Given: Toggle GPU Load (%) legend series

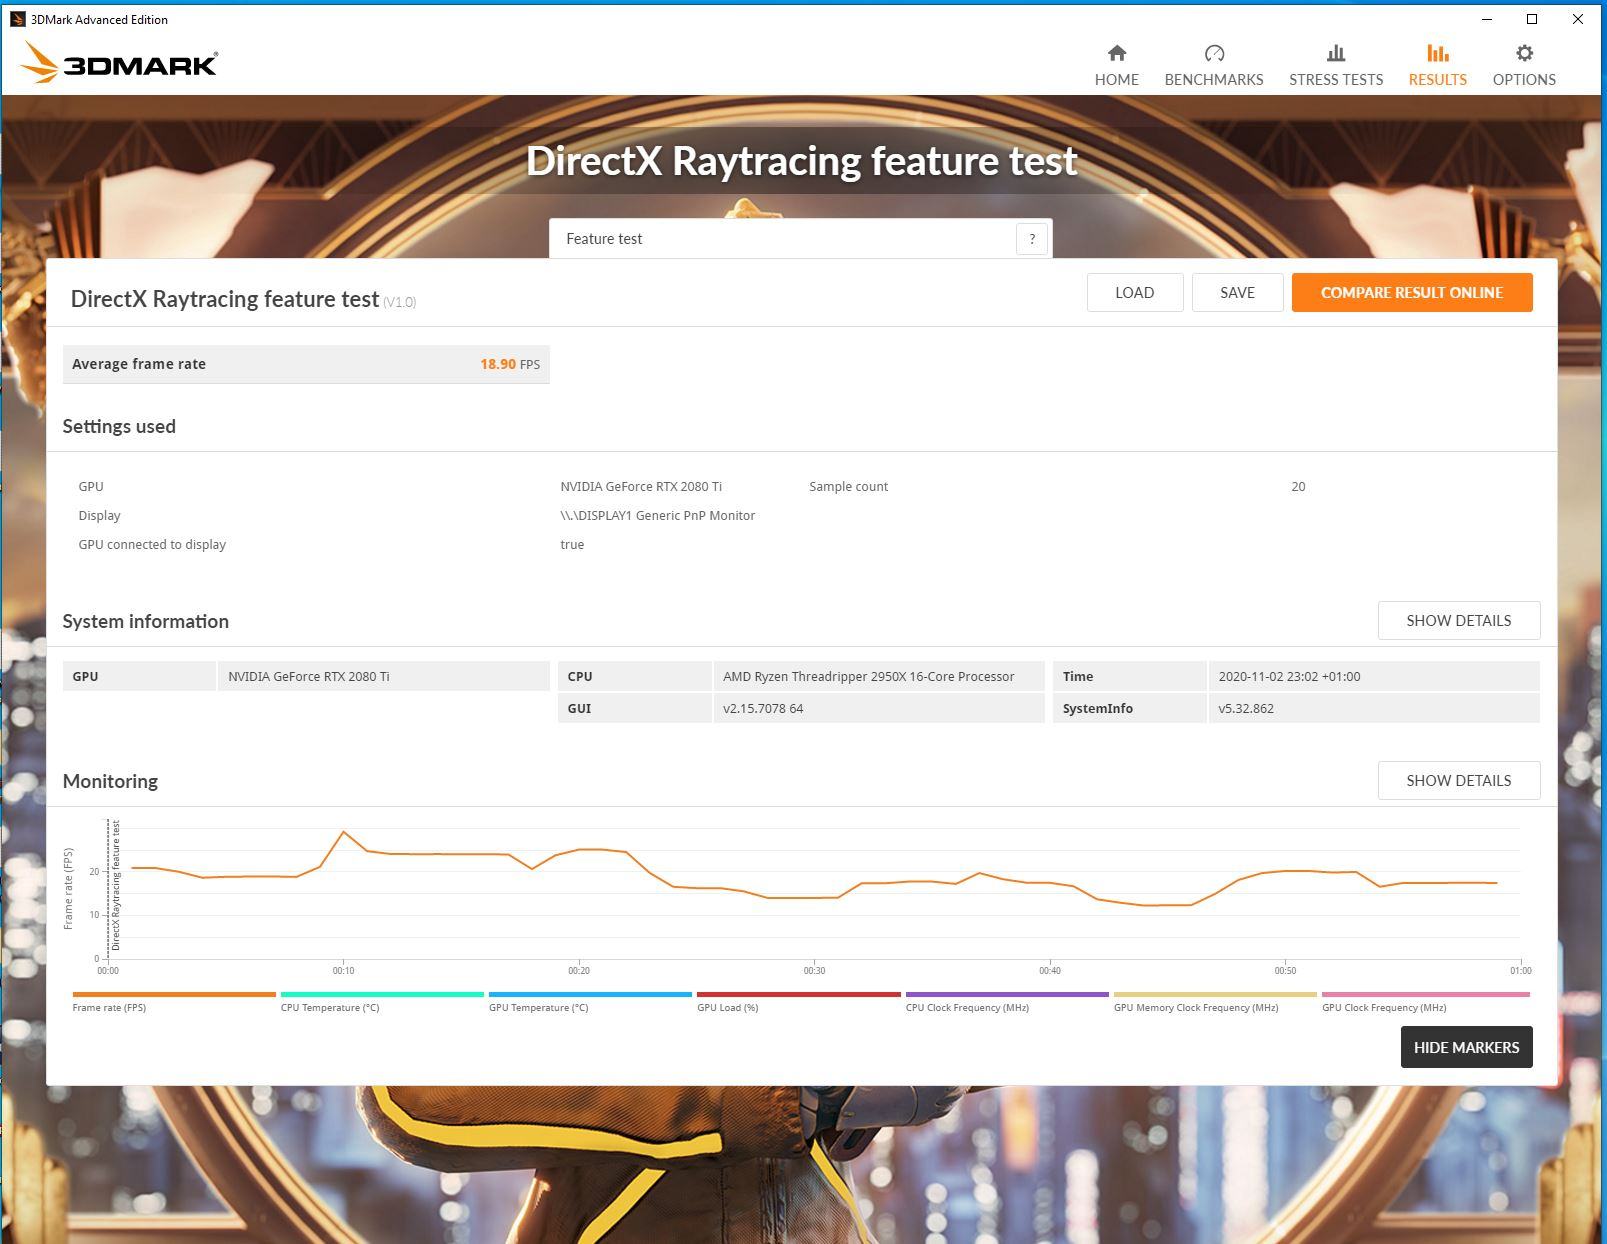Looking at the screenshot, I should point(798,1001).
